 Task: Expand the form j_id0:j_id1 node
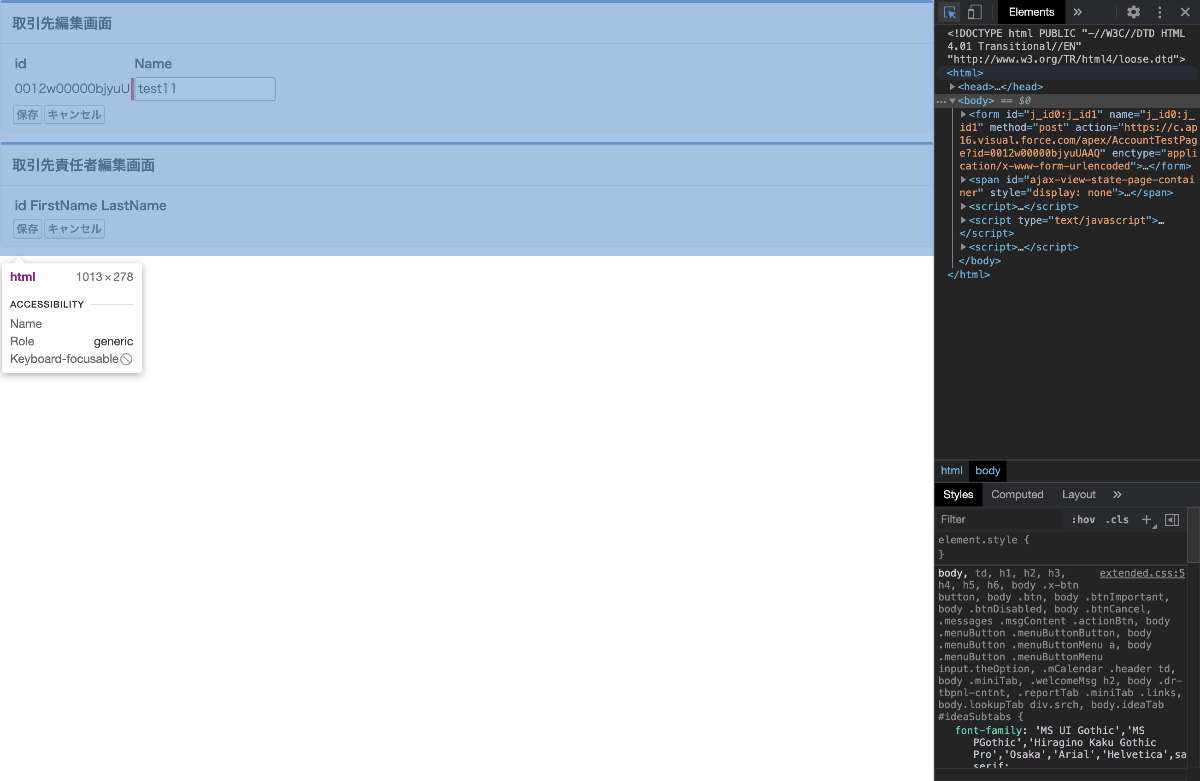tap(963, 114)
